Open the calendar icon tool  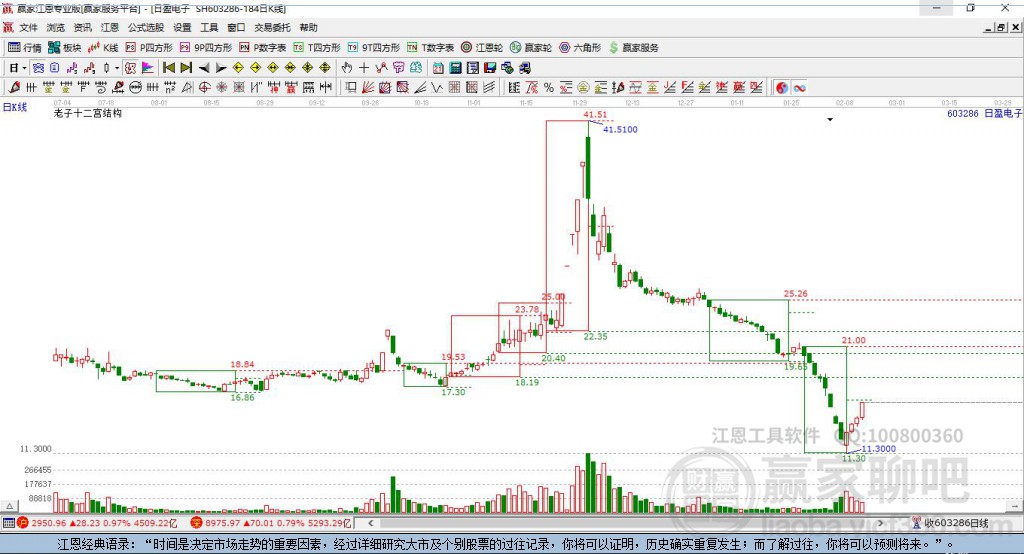(438, 68)
